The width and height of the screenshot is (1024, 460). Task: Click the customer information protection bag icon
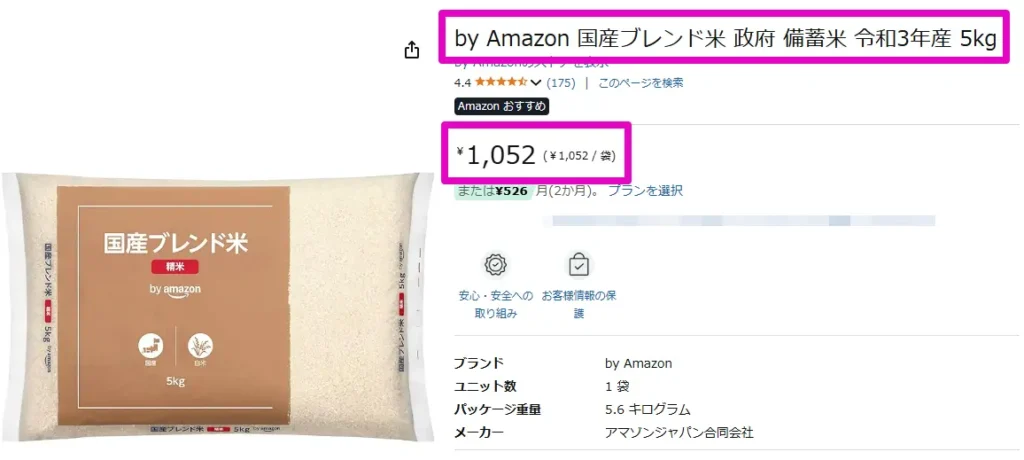pyautogui.click(x=579, y=265)
